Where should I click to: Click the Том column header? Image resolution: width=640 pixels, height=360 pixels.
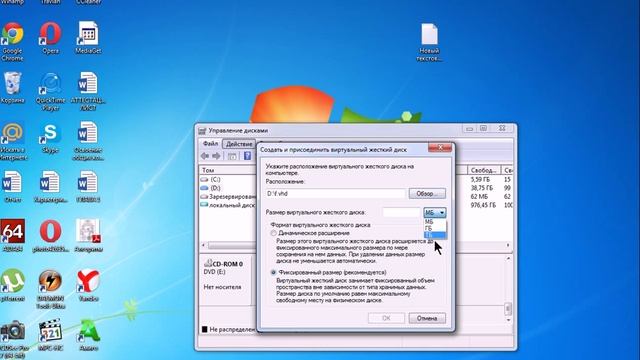pos(228,170)
